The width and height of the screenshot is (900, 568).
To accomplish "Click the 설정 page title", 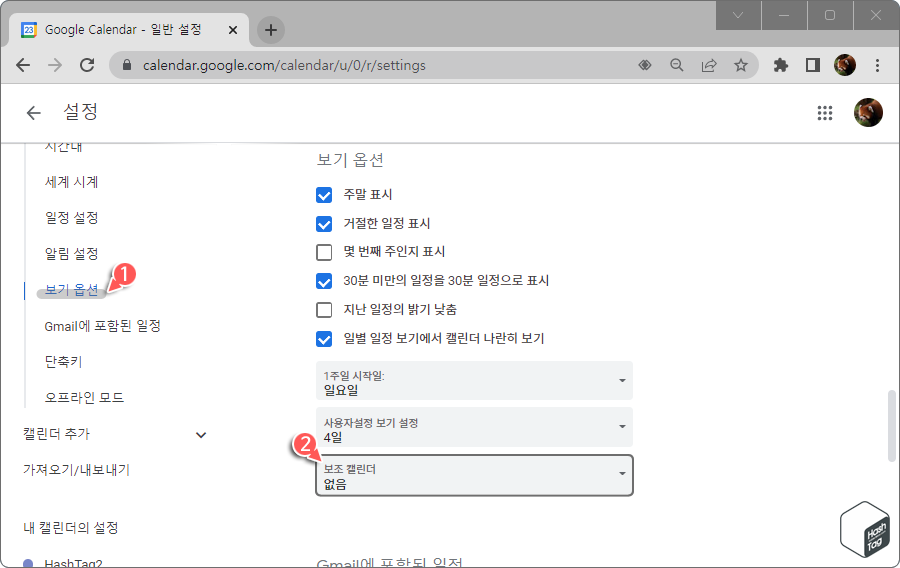I will [80, 111].
